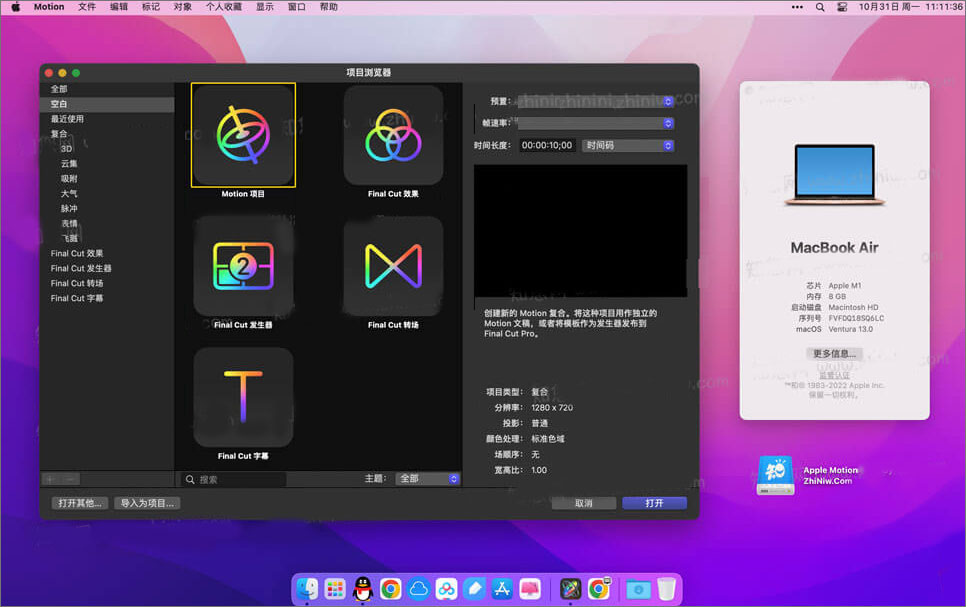The image size is (966, 607).
Task: Open the 文件 menu
Action: pos(87,7)
